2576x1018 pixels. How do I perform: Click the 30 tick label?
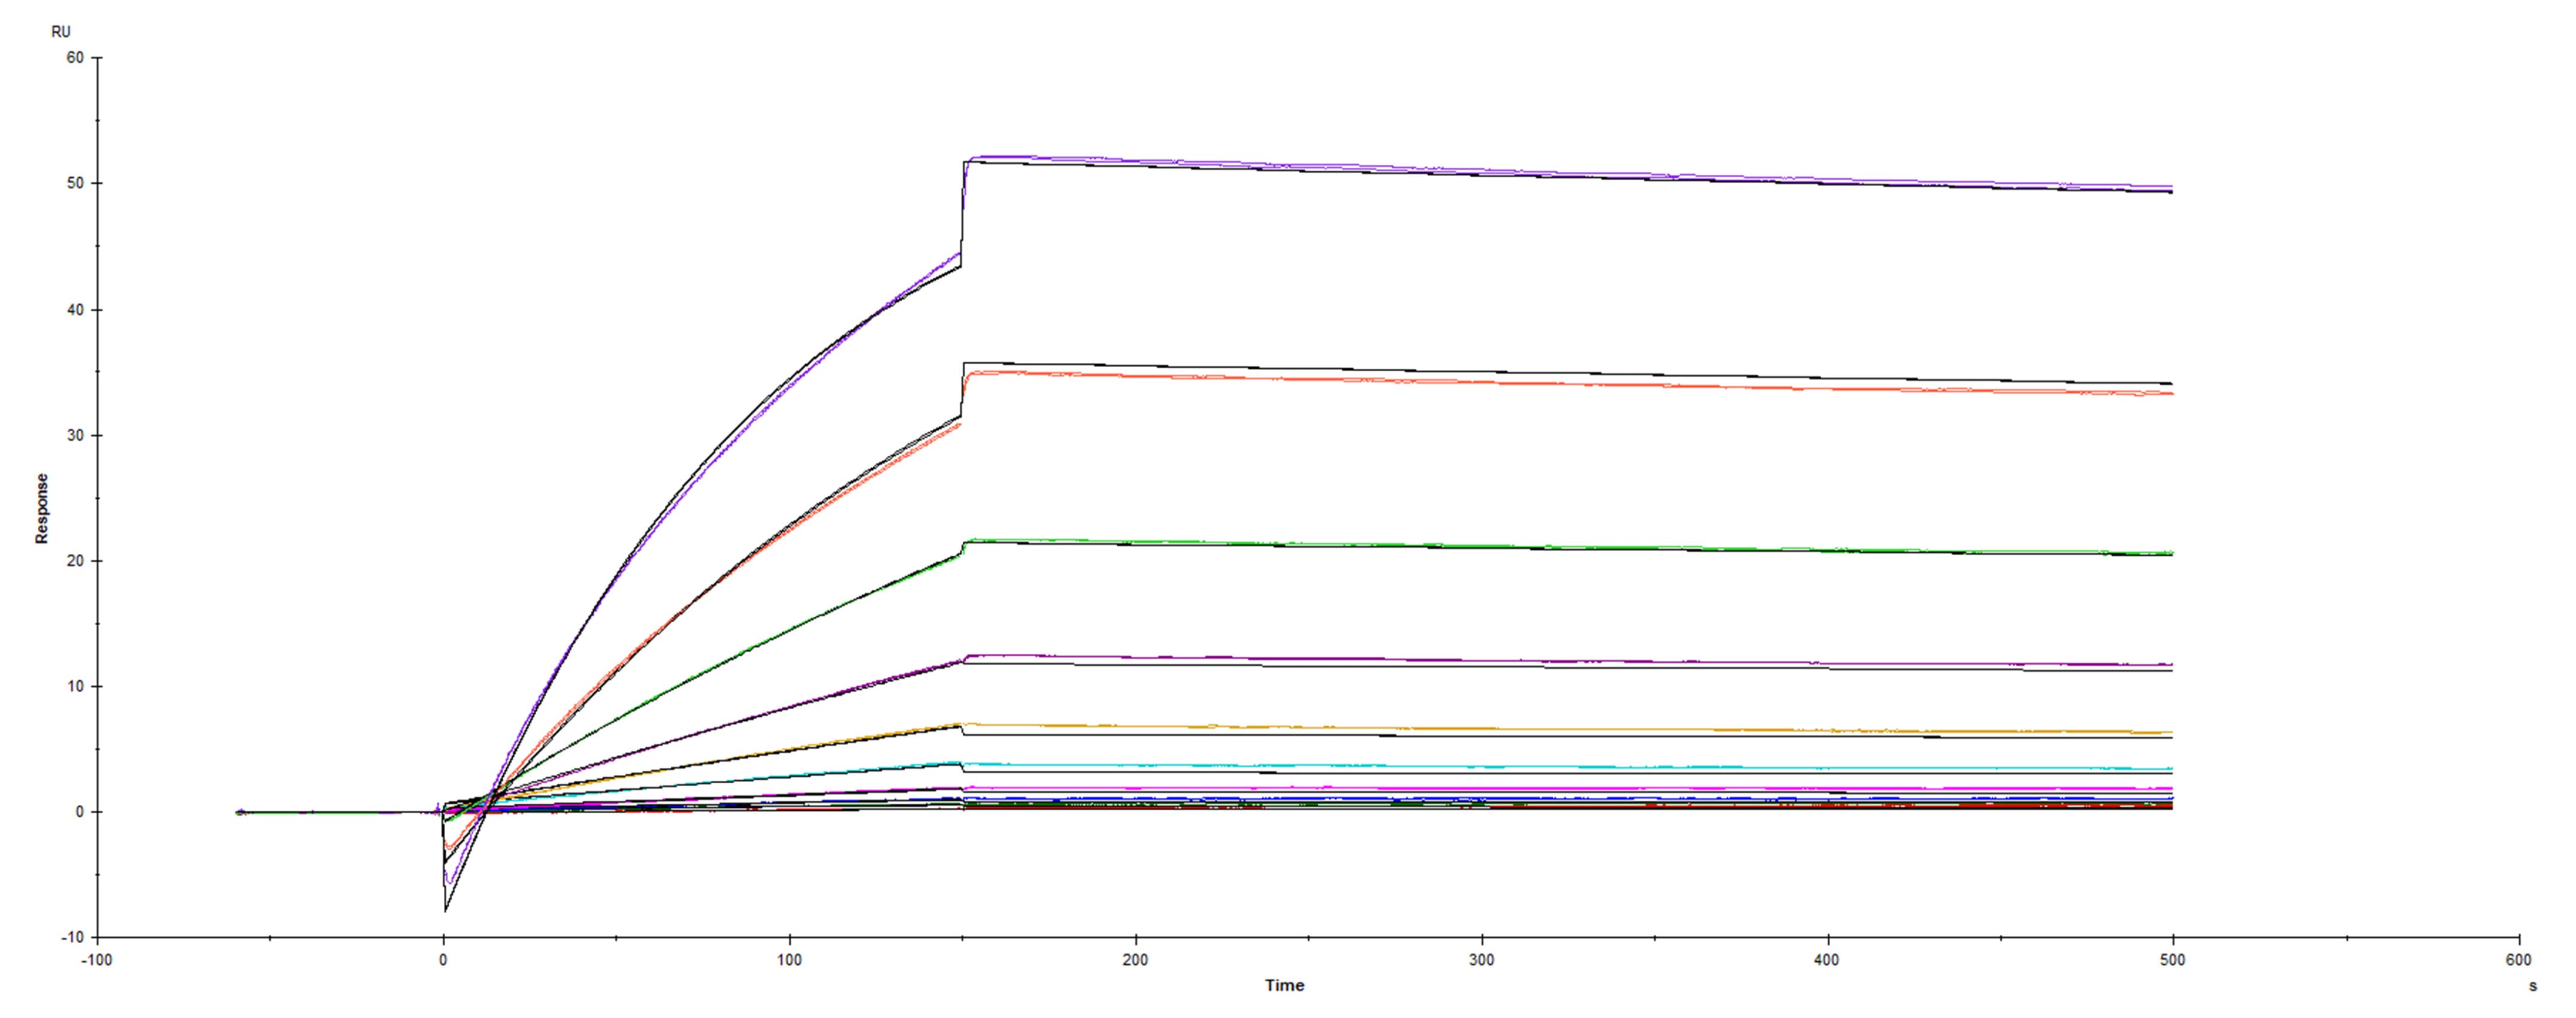coord(75,435)
